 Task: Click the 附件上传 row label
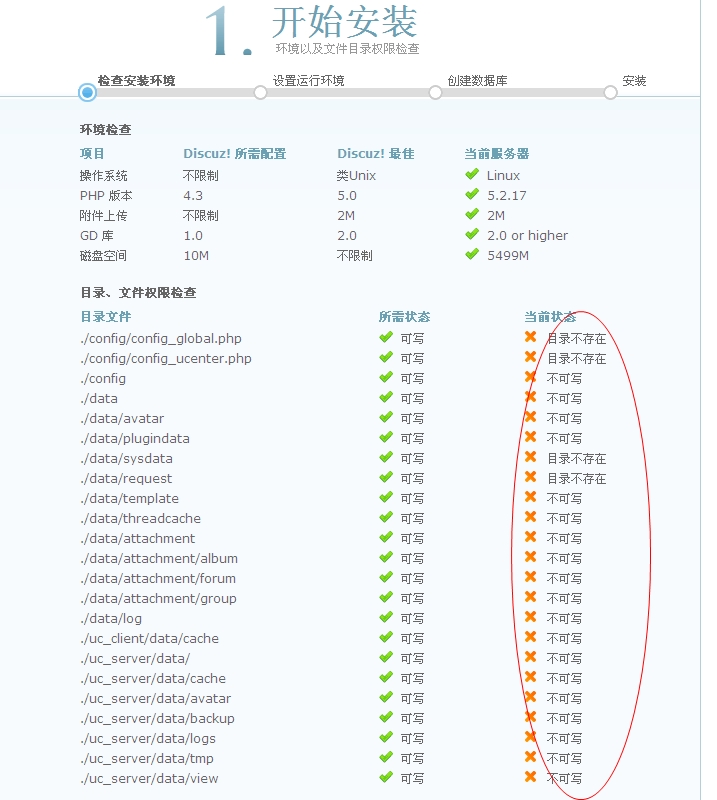click(103, 216)
